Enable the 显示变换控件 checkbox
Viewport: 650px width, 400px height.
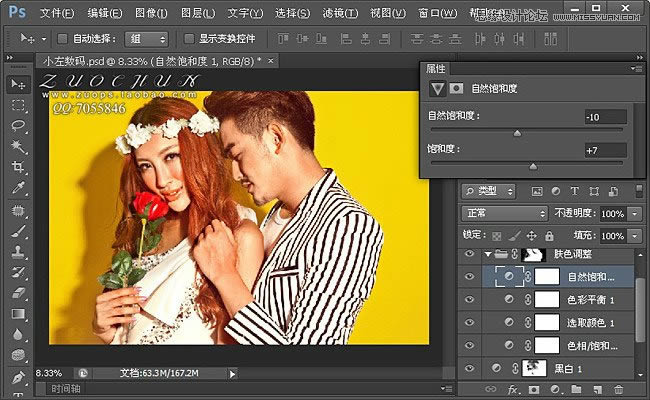point(189,39)
